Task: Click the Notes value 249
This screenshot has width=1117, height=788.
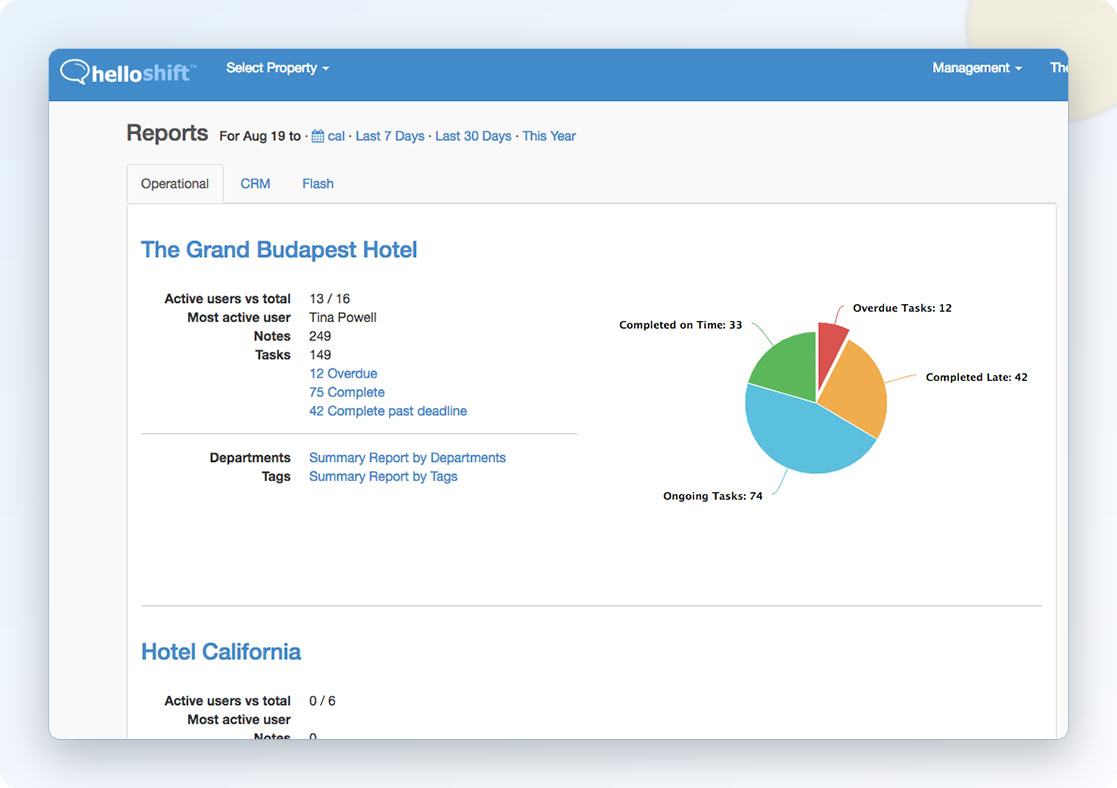Action: 320,336
